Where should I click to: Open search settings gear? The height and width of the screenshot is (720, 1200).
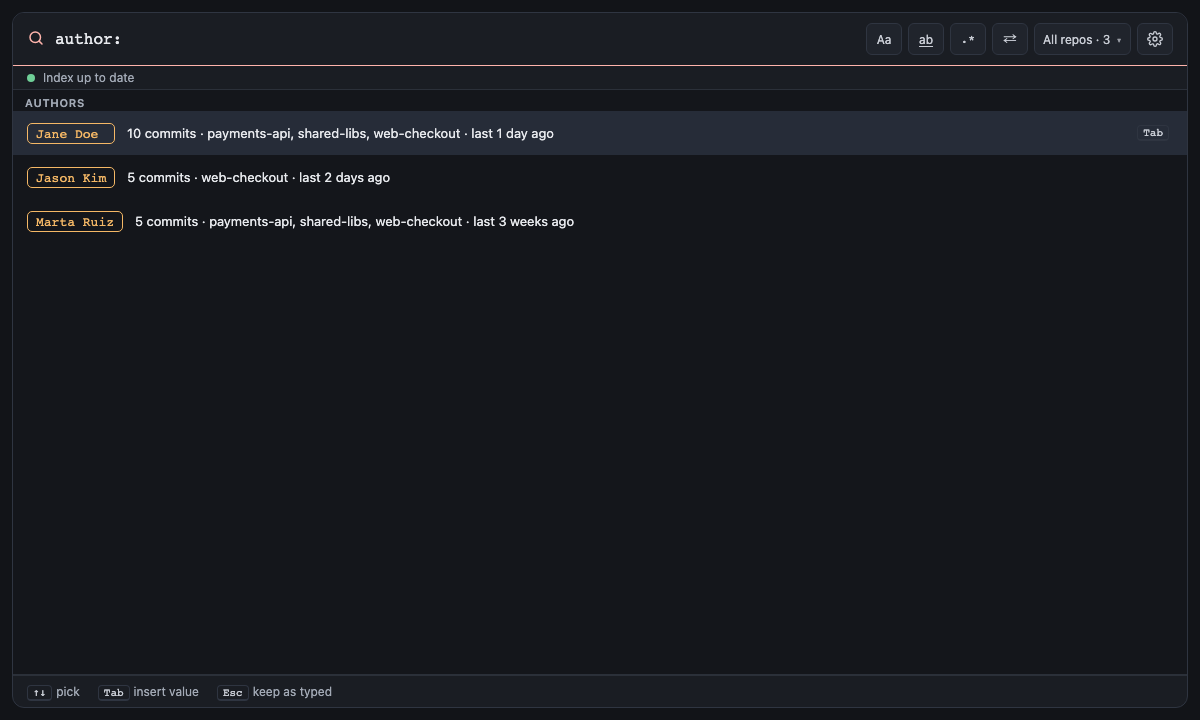pos(1155,39)
